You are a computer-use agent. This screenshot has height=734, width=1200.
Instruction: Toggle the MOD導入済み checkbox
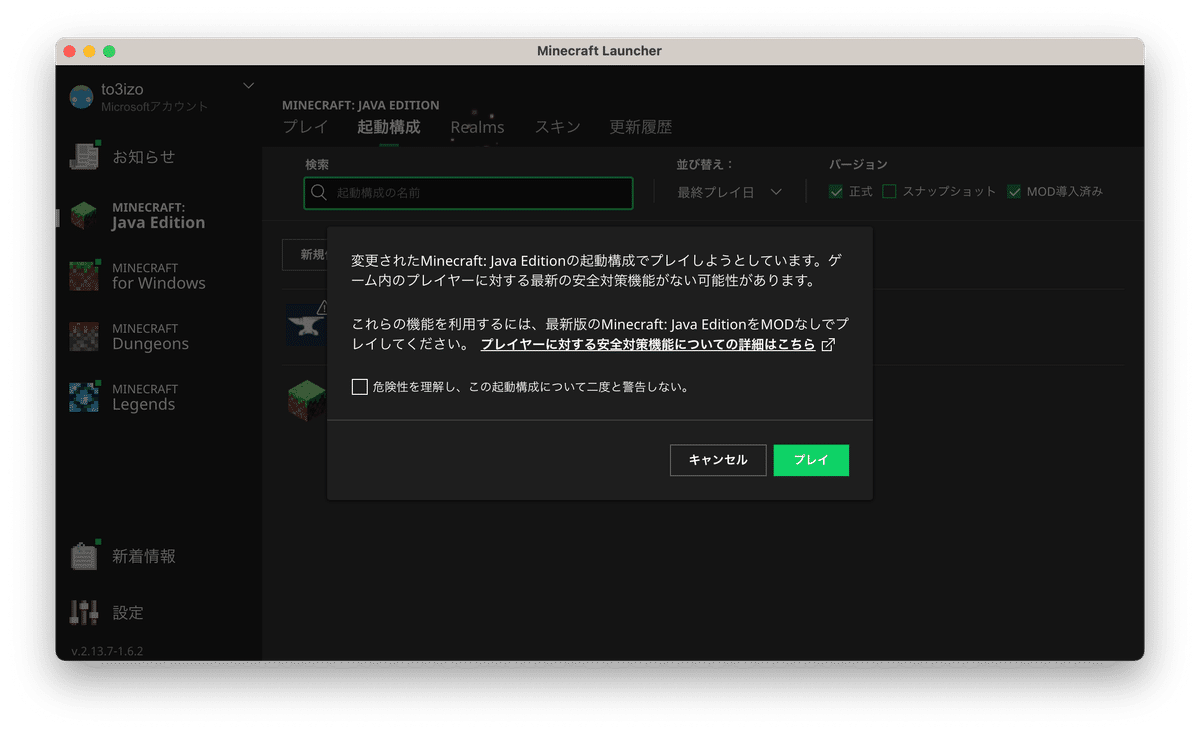pyautogui.click(x=1014, y=192)
